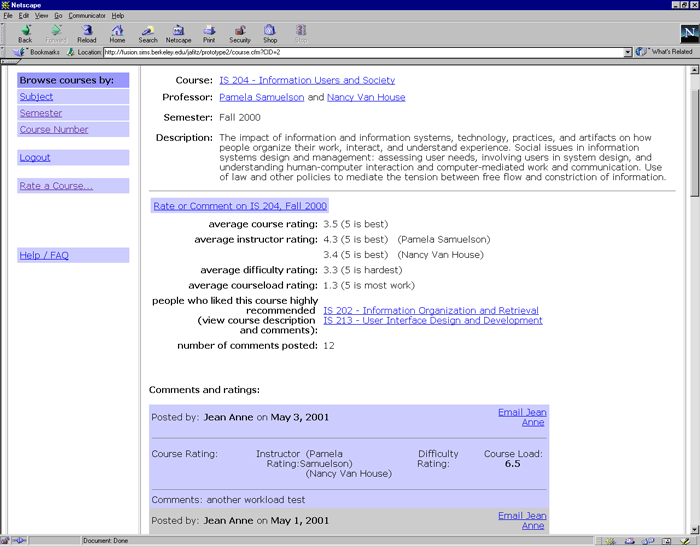Screen dimensions: 700x547
Task: Open the Help menu
Action: pyautogui.click(x=118, y=16)
